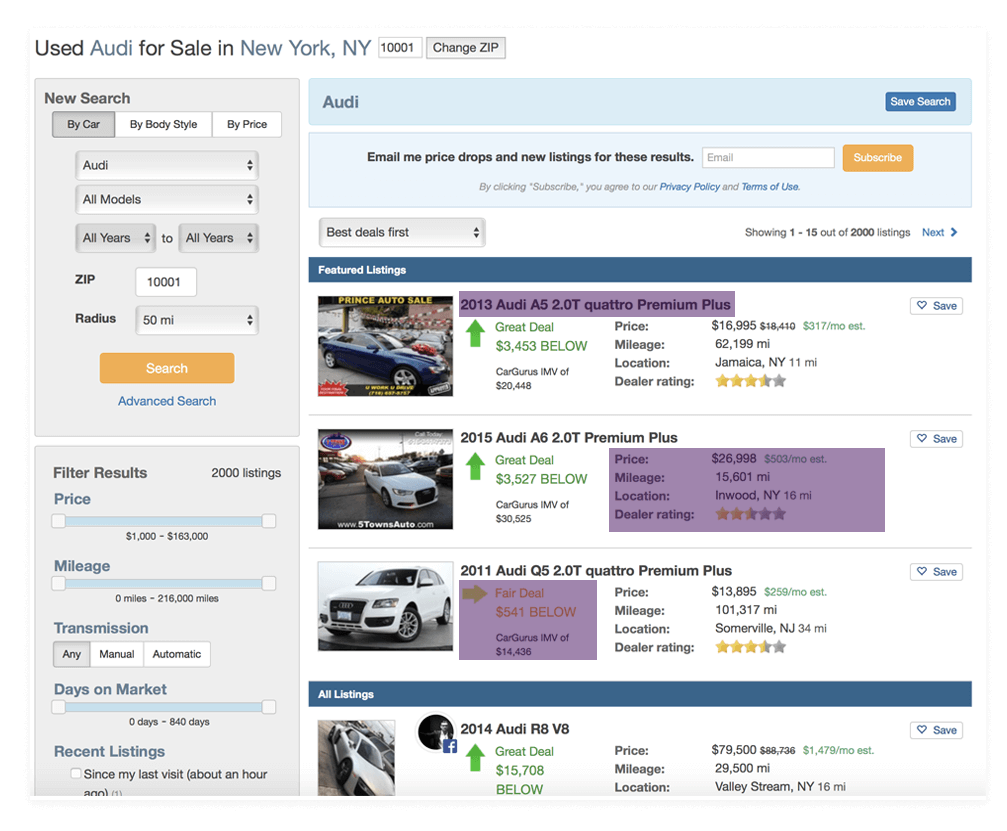Click the heart icon on 2015 Audi A6 Save
The image size is (1007, 831).
[922, 439]
